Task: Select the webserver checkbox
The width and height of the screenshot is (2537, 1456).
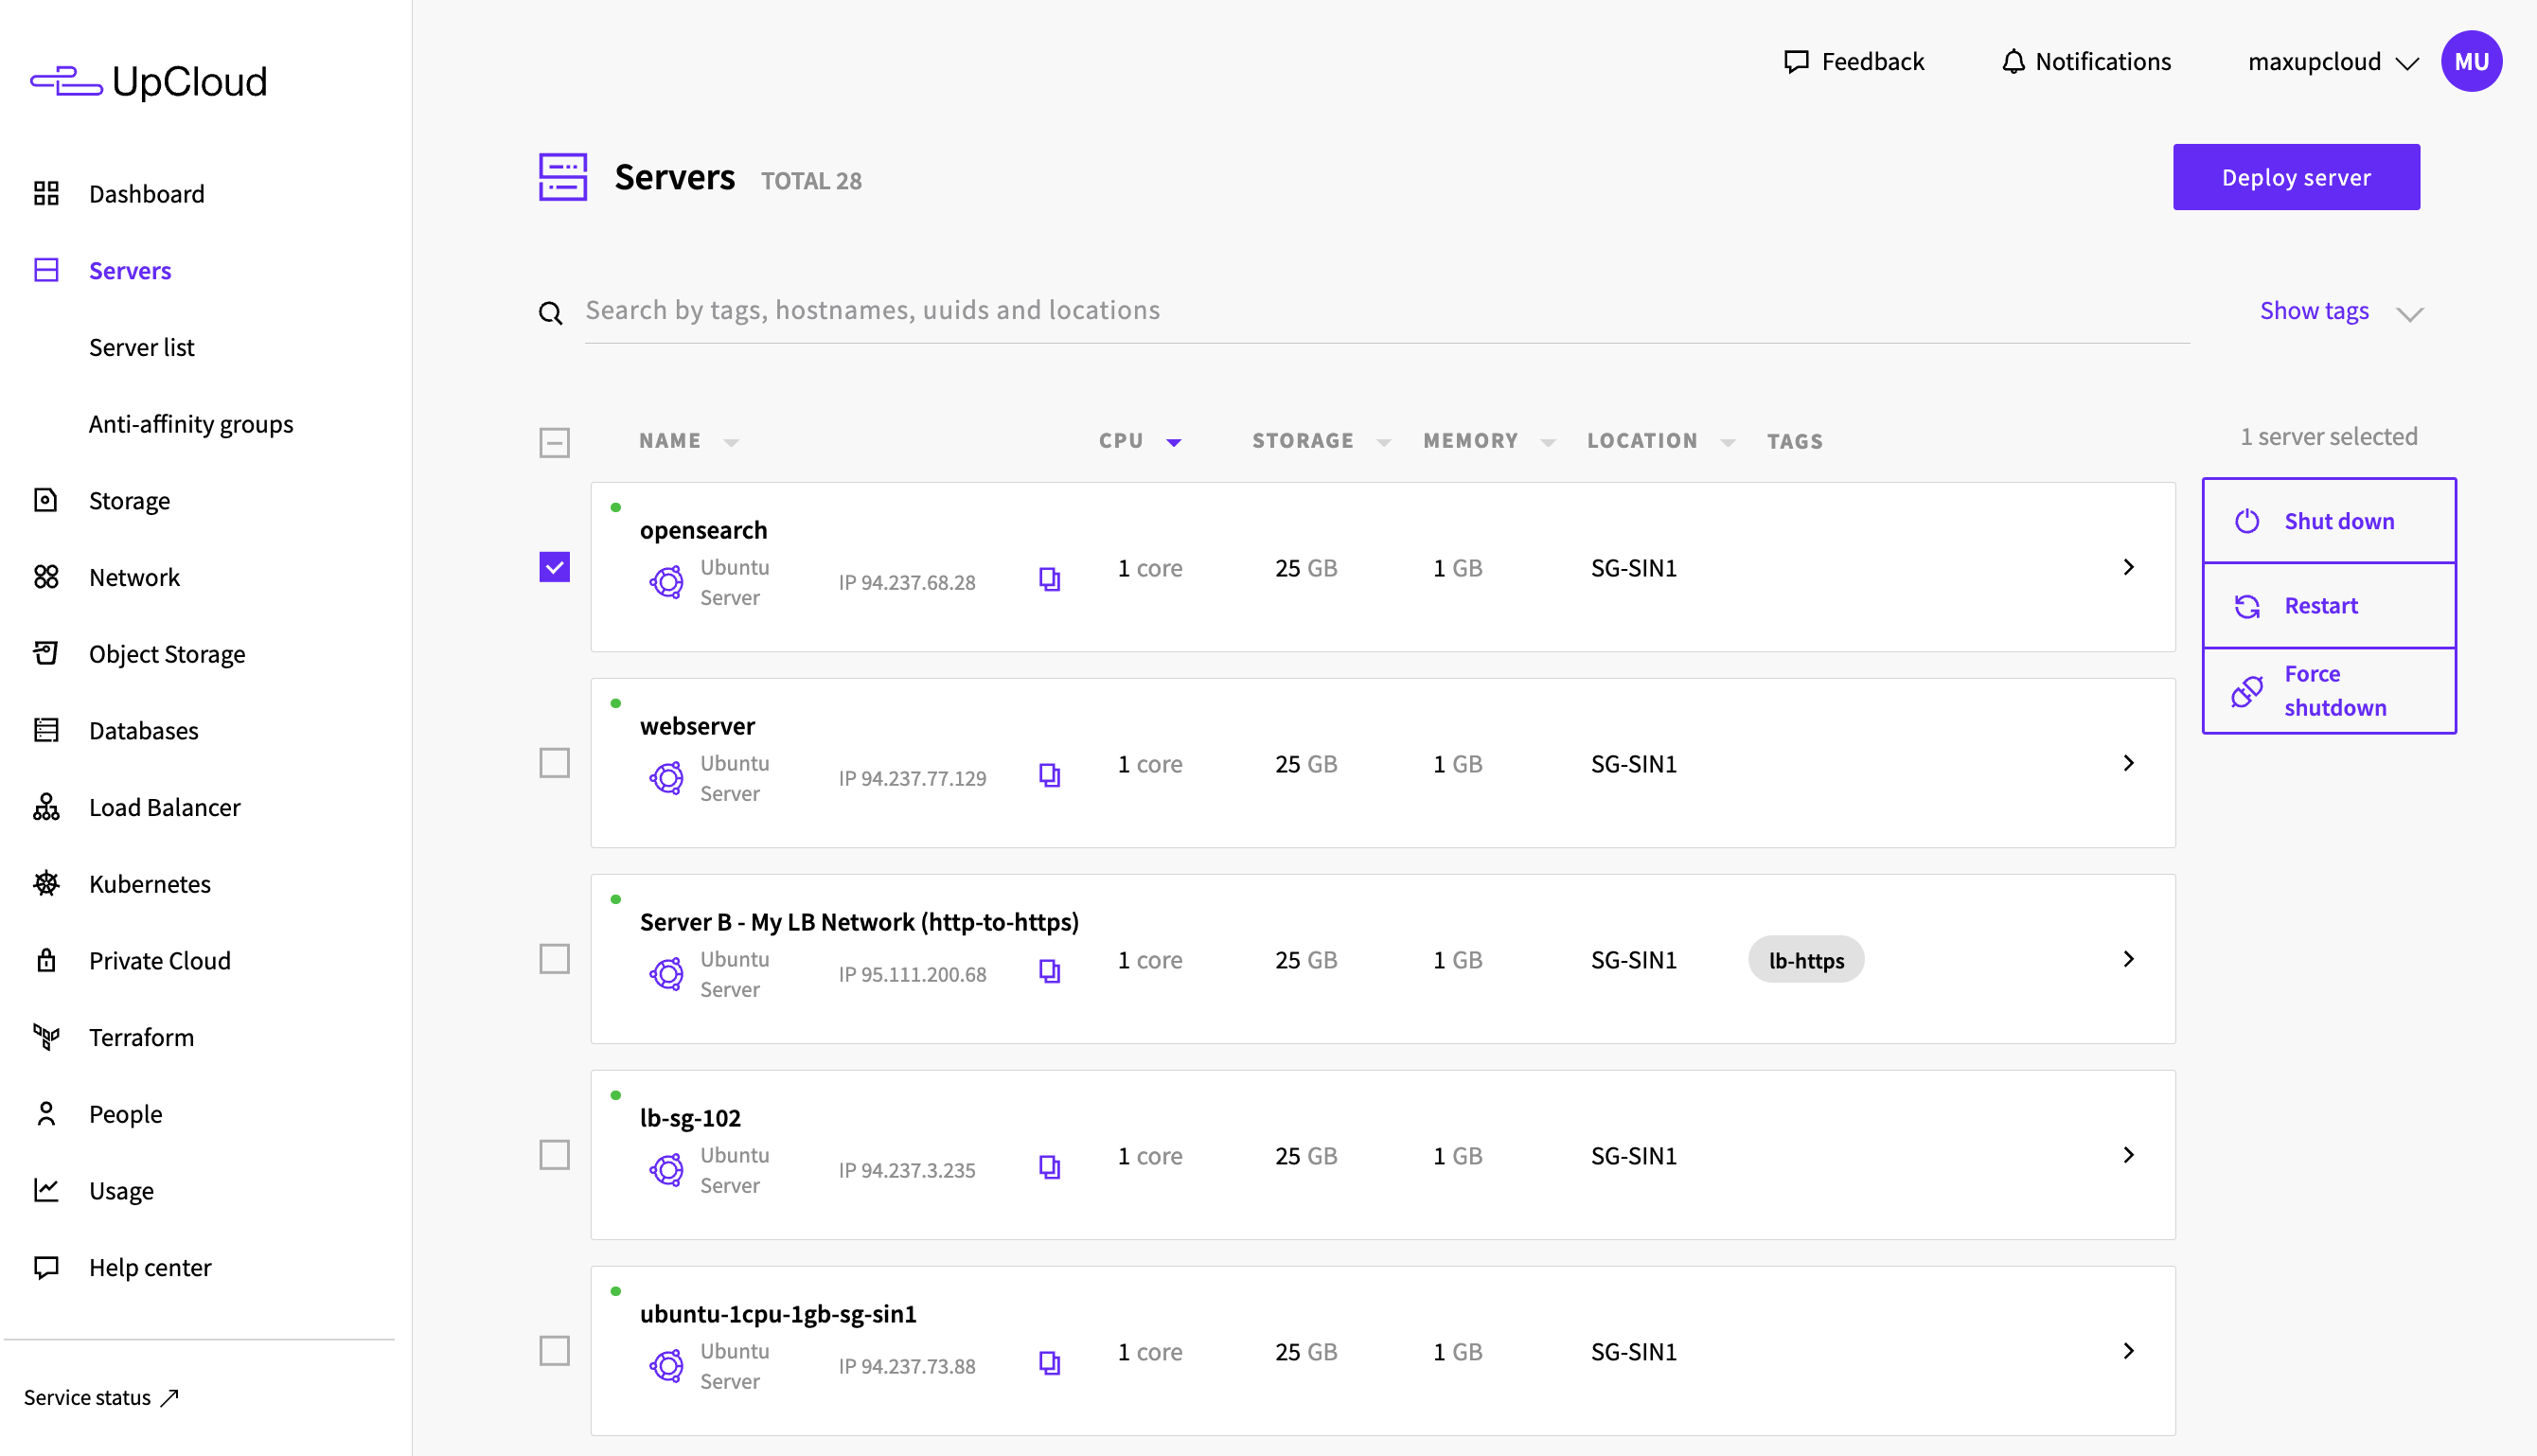Action: (554, 763)
